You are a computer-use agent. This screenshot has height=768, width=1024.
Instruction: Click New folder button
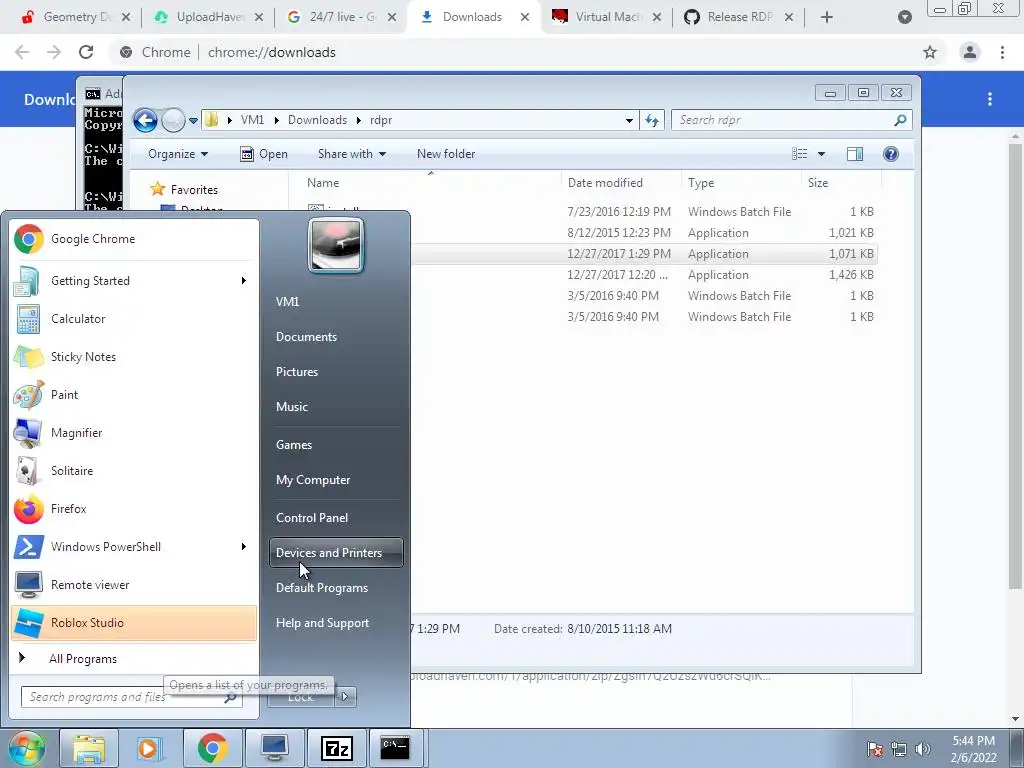point(446,154)
